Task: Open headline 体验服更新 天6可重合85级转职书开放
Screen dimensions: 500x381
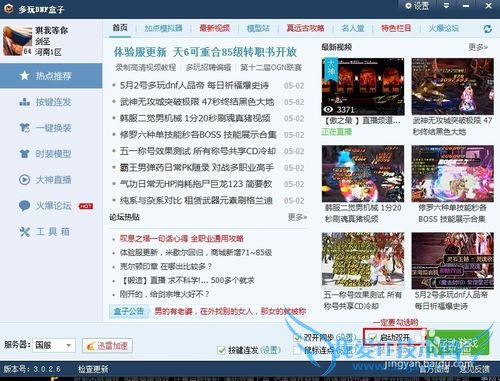Action: coord(205,52)
